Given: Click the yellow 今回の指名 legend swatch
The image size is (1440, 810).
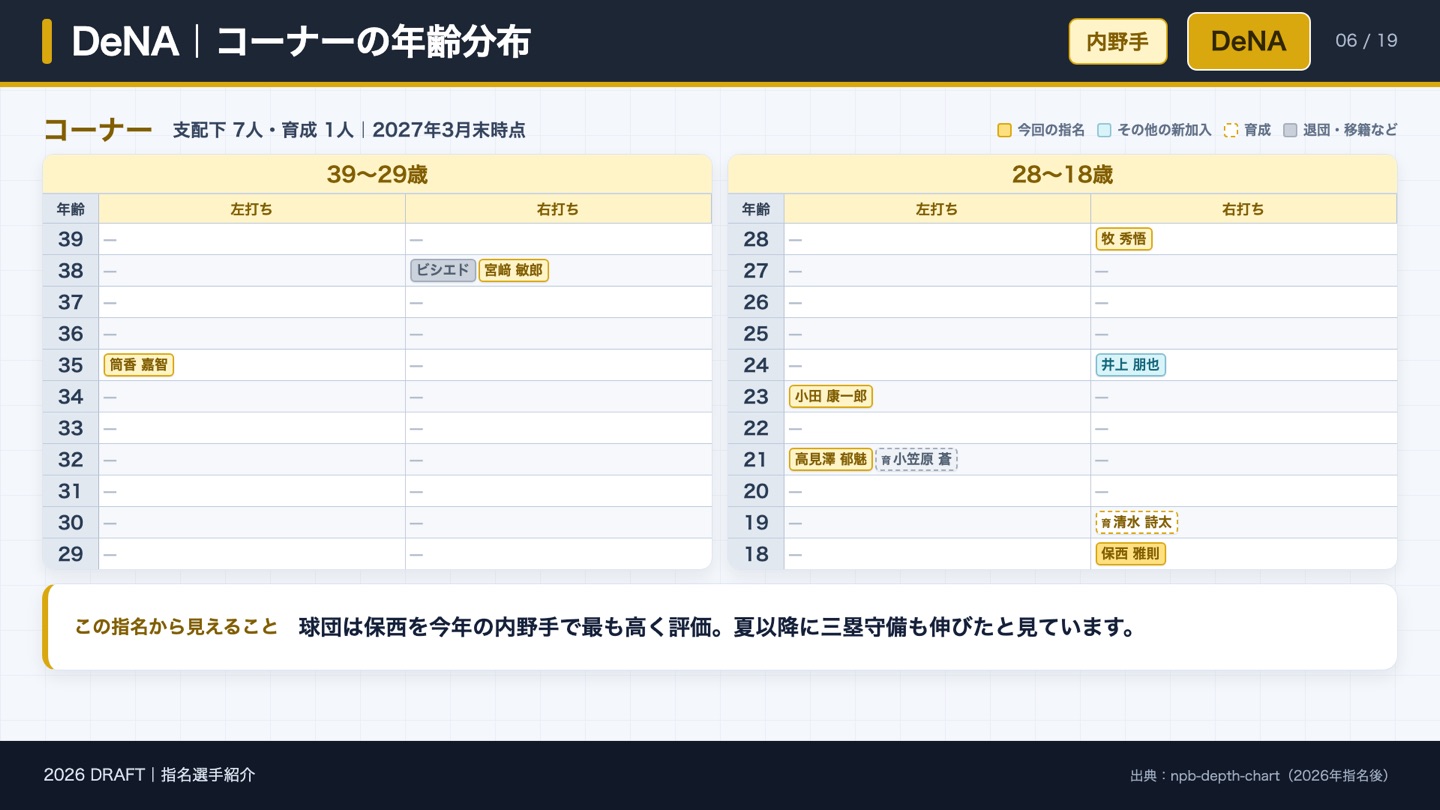Looking at the screenshot, I should [1004, 130].
